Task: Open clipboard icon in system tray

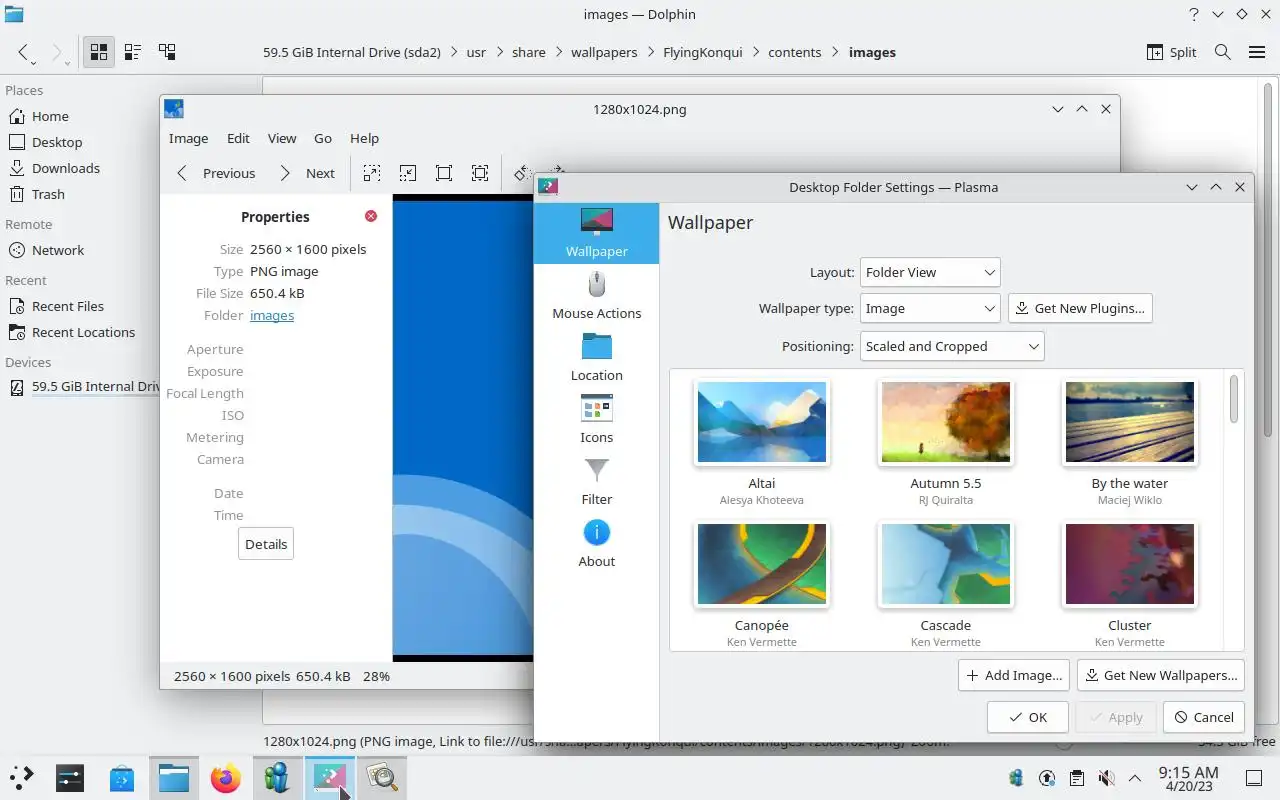Action: (1076, 778)
